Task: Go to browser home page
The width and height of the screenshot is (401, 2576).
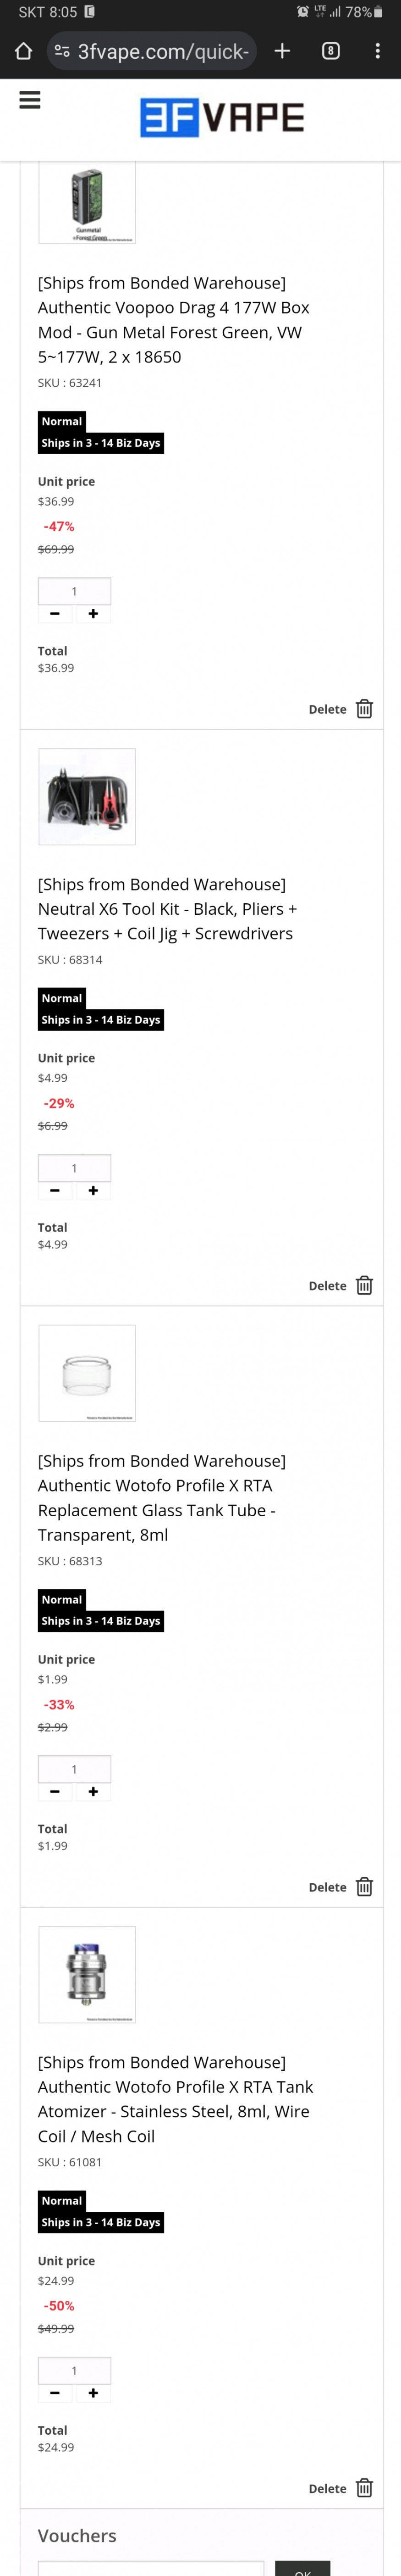Action: [x=23, y=51]
